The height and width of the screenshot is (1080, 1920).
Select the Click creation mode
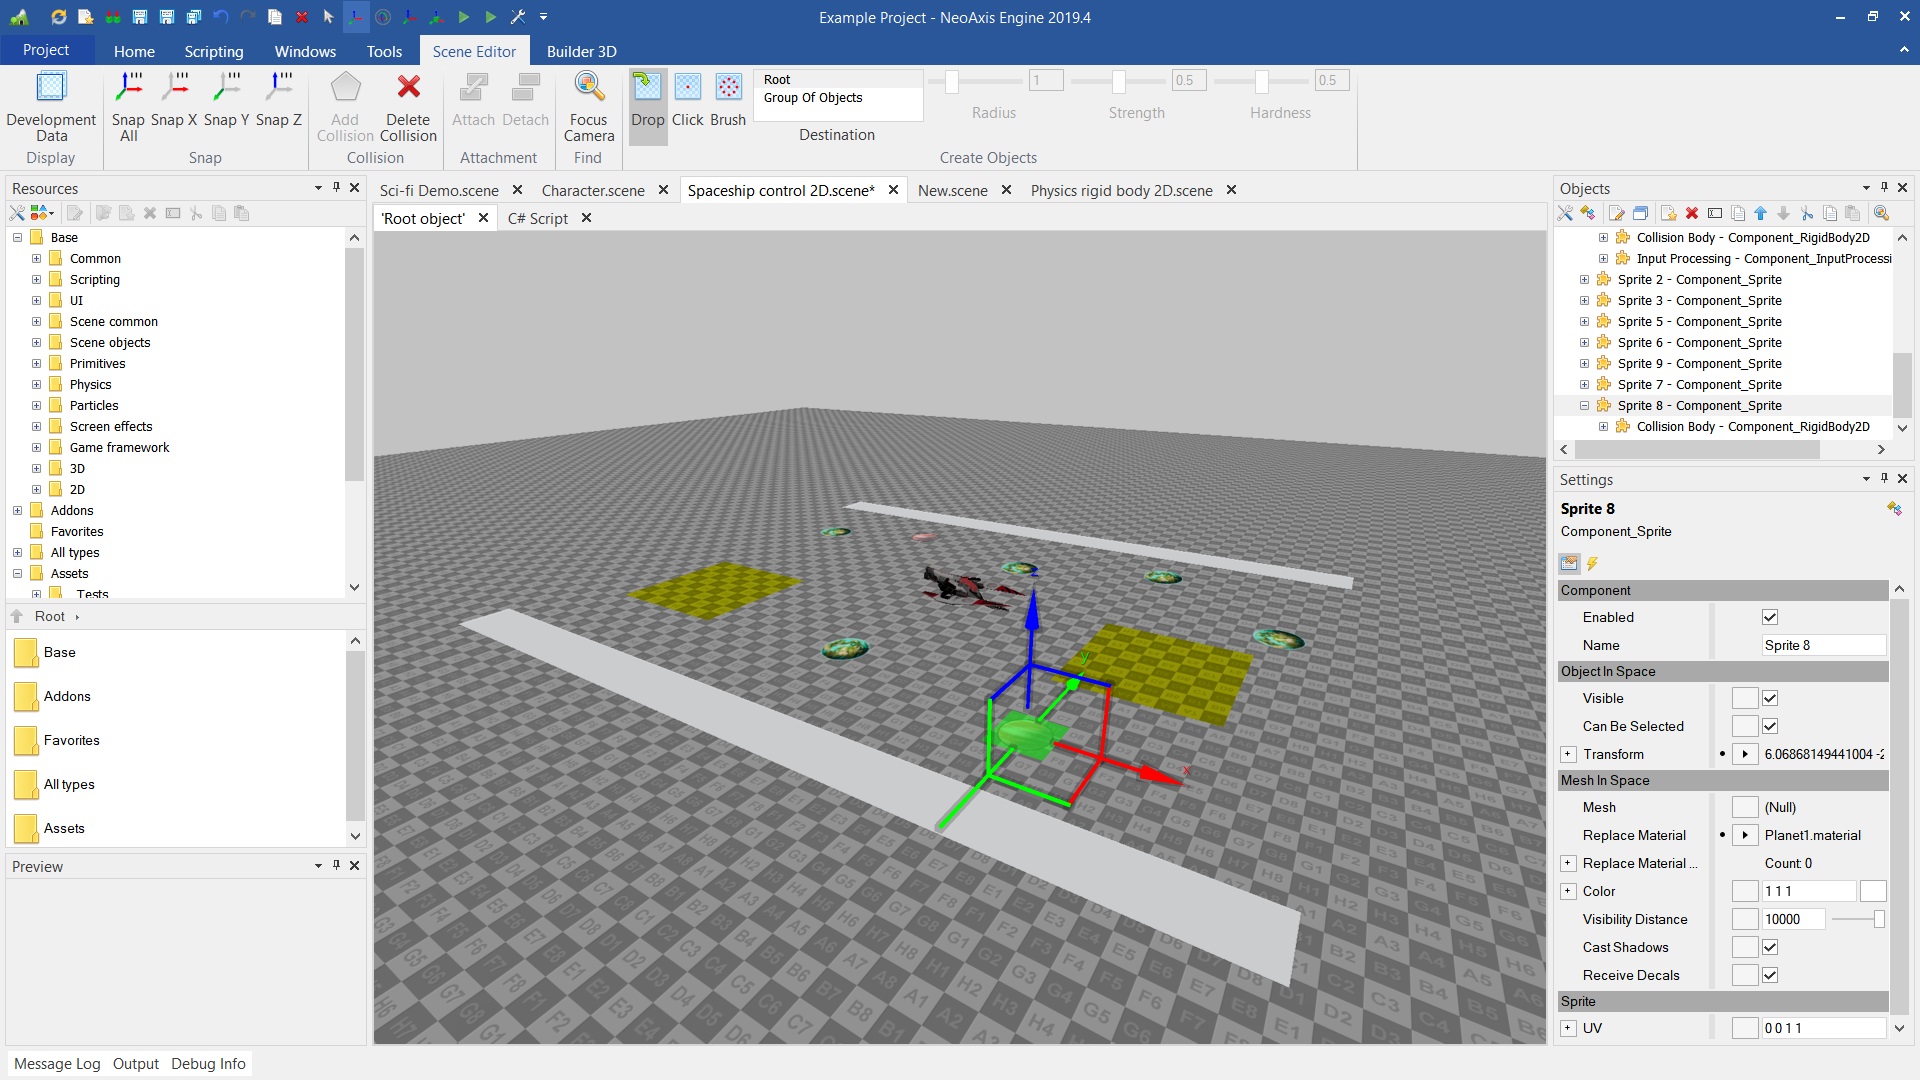point(687,88)
